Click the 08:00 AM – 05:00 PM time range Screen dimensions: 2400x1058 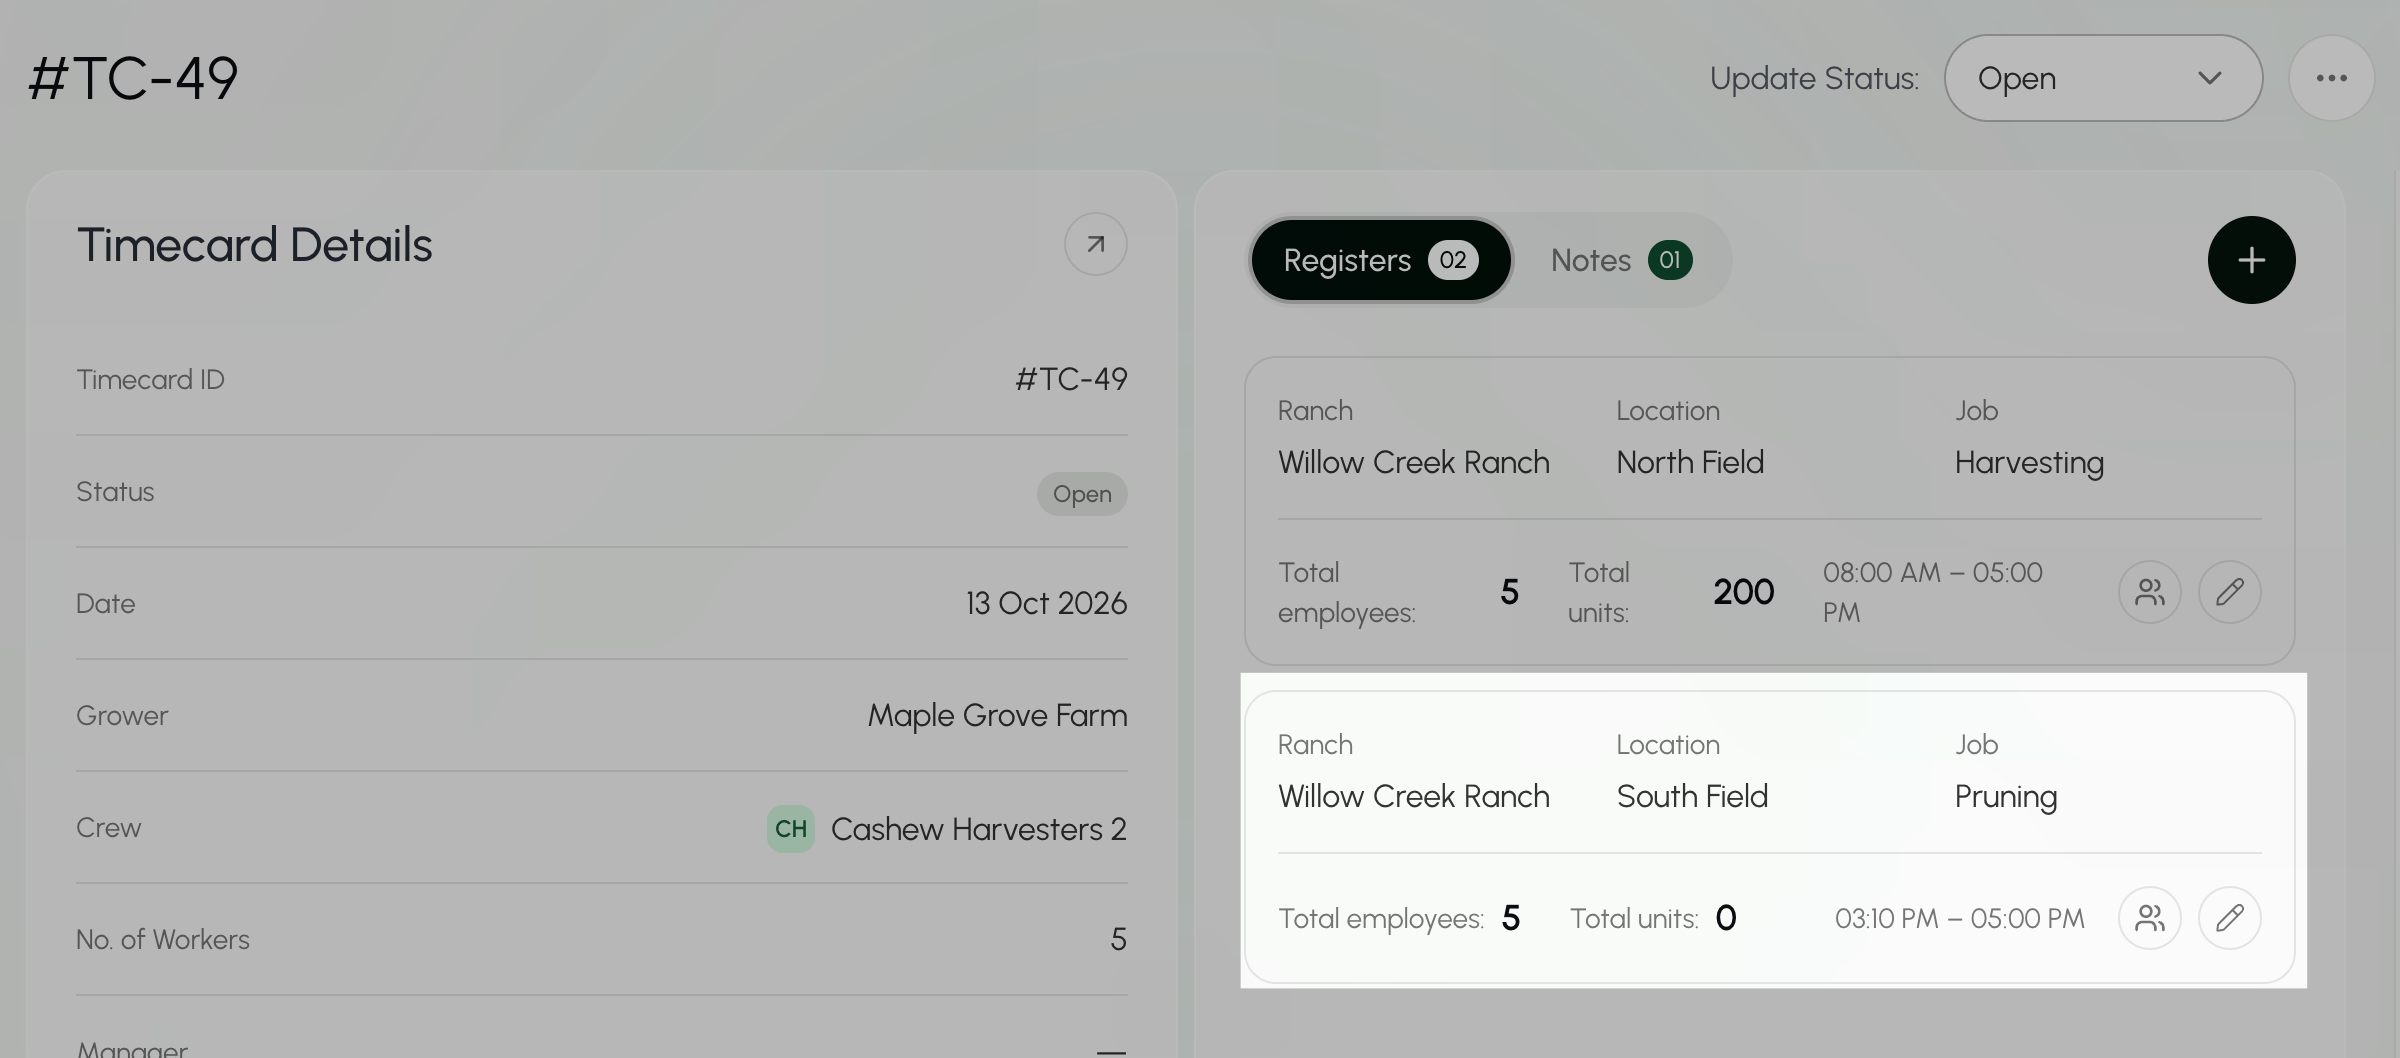click(x=1933, y=592)
